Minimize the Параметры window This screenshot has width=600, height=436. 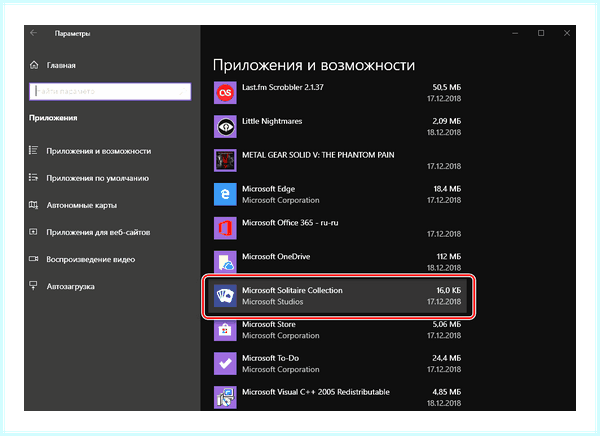(x=515, y=33)
